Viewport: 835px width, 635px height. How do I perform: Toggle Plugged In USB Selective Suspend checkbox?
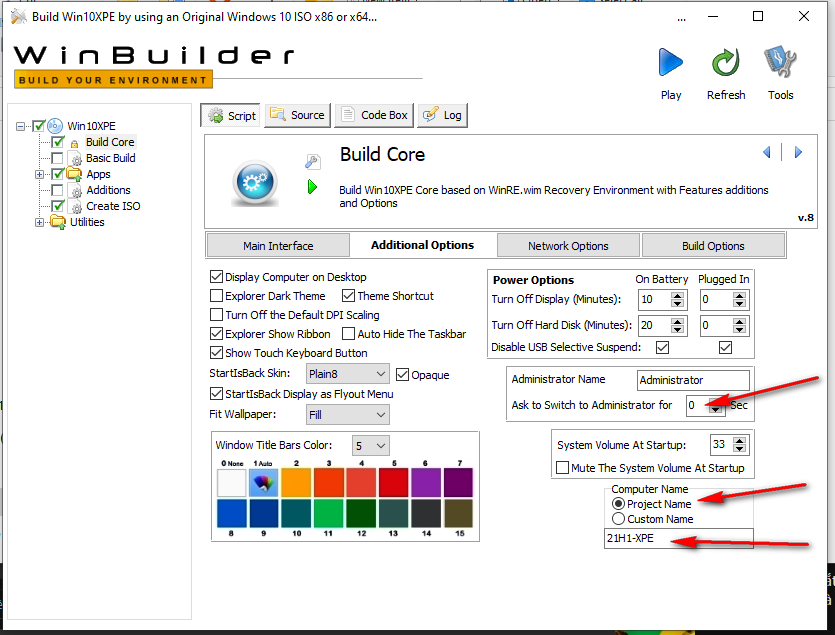tap(725, 347)
